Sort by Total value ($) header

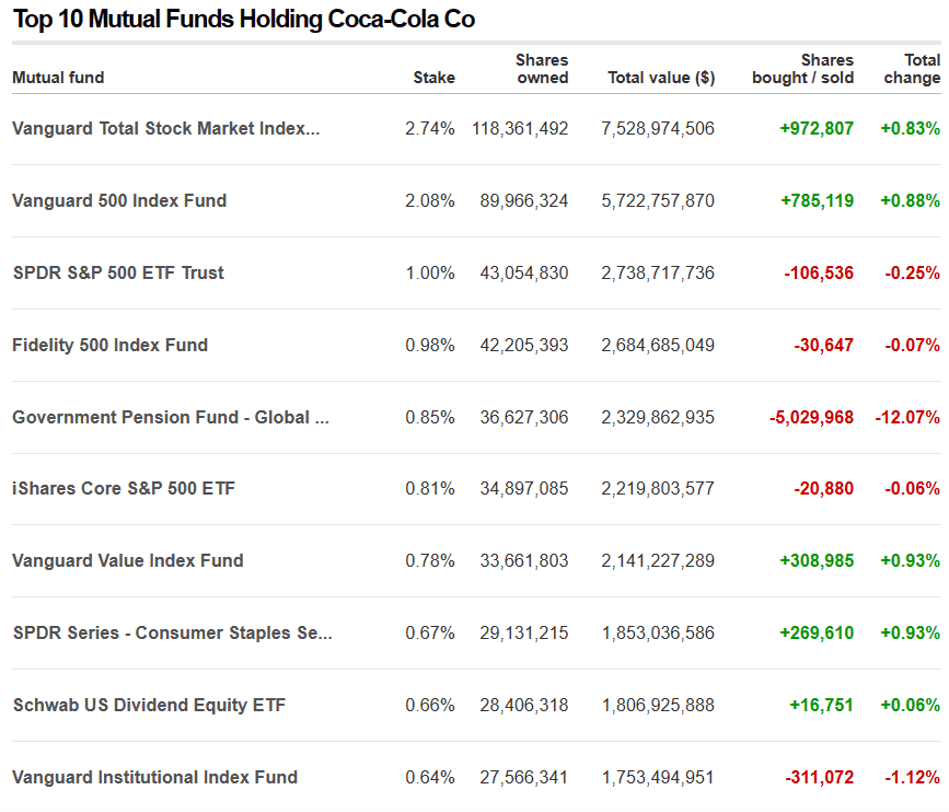[x=661, y=78]
